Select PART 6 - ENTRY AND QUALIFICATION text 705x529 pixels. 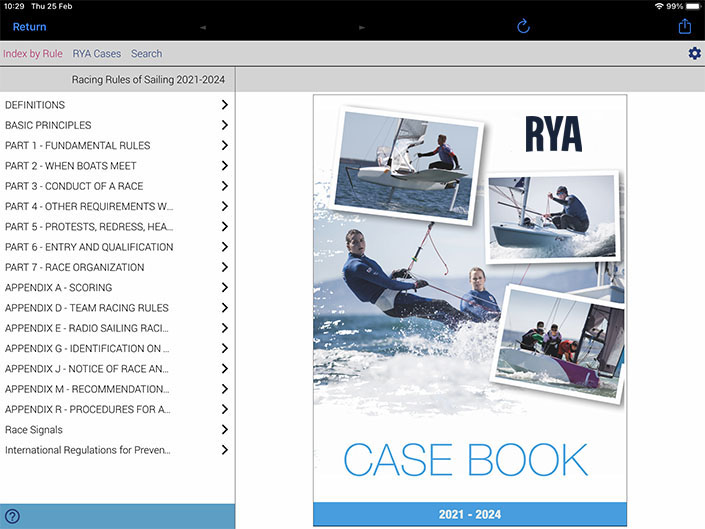(89, 247)
